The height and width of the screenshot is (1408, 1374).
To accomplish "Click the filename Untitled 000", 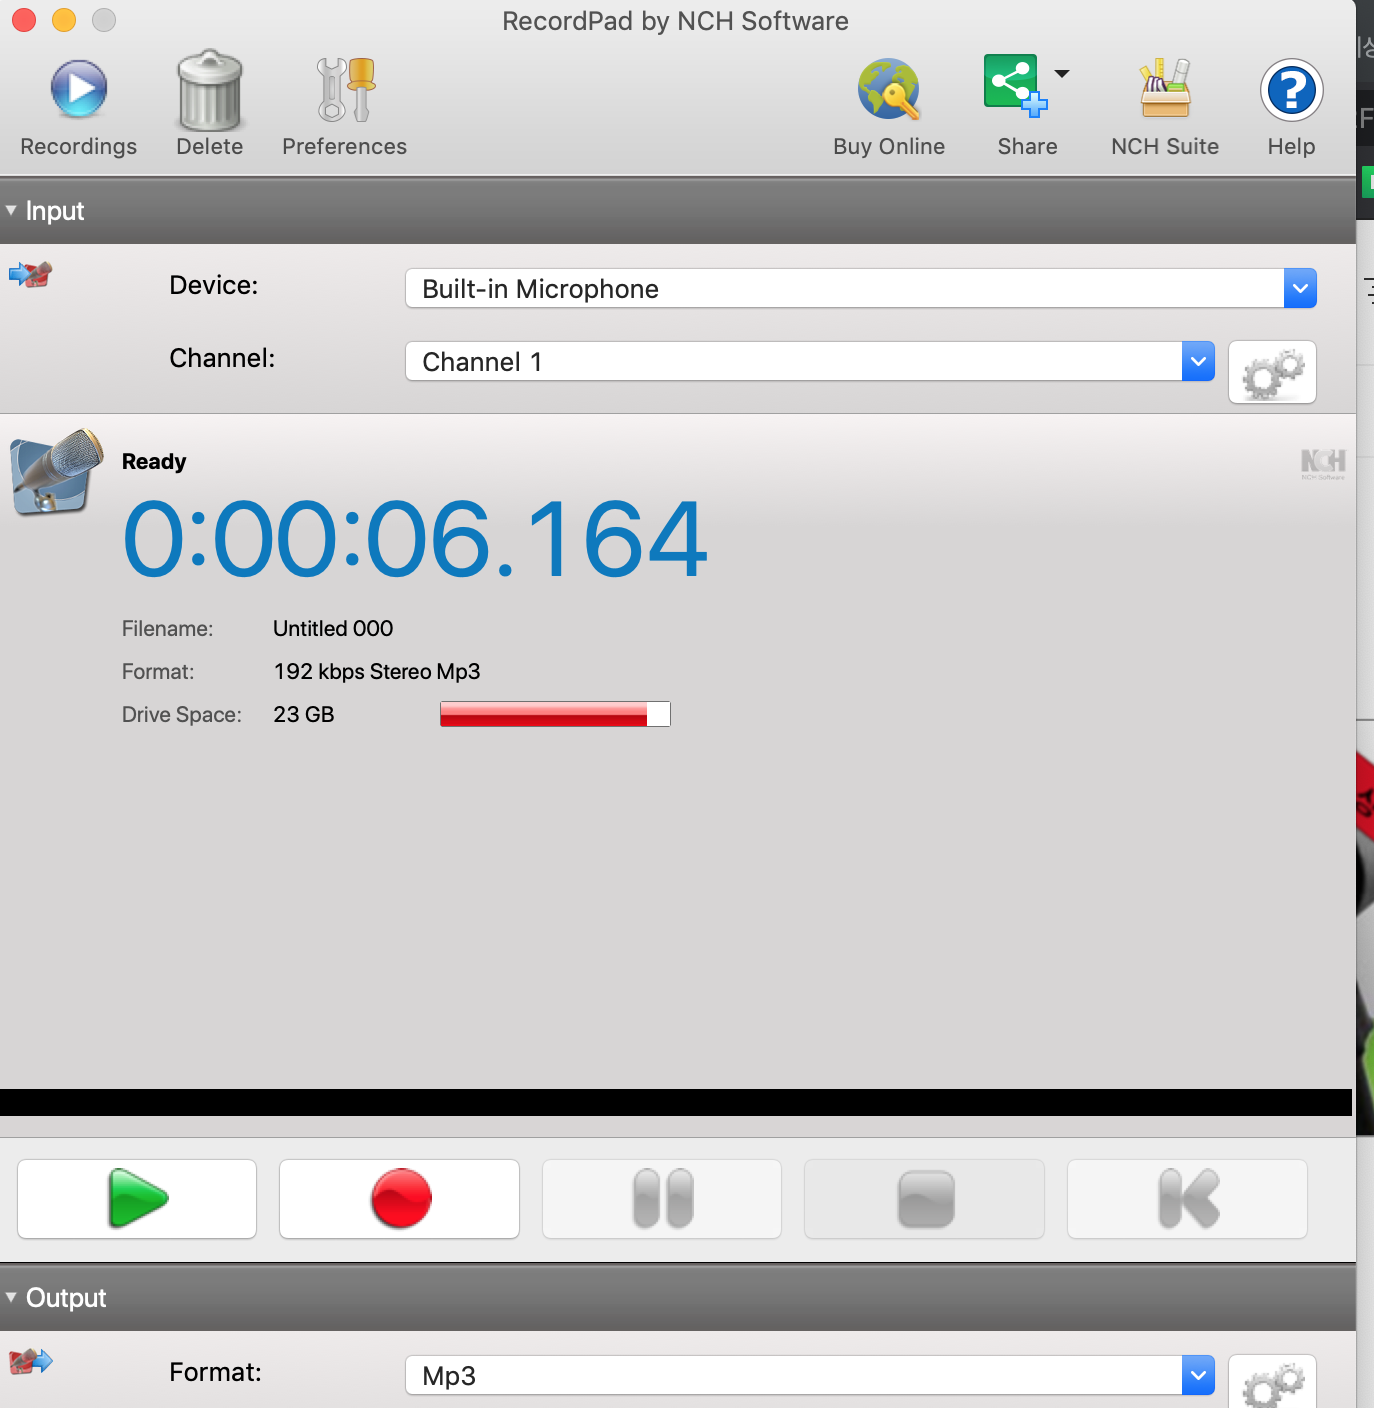I will (333, 628).
